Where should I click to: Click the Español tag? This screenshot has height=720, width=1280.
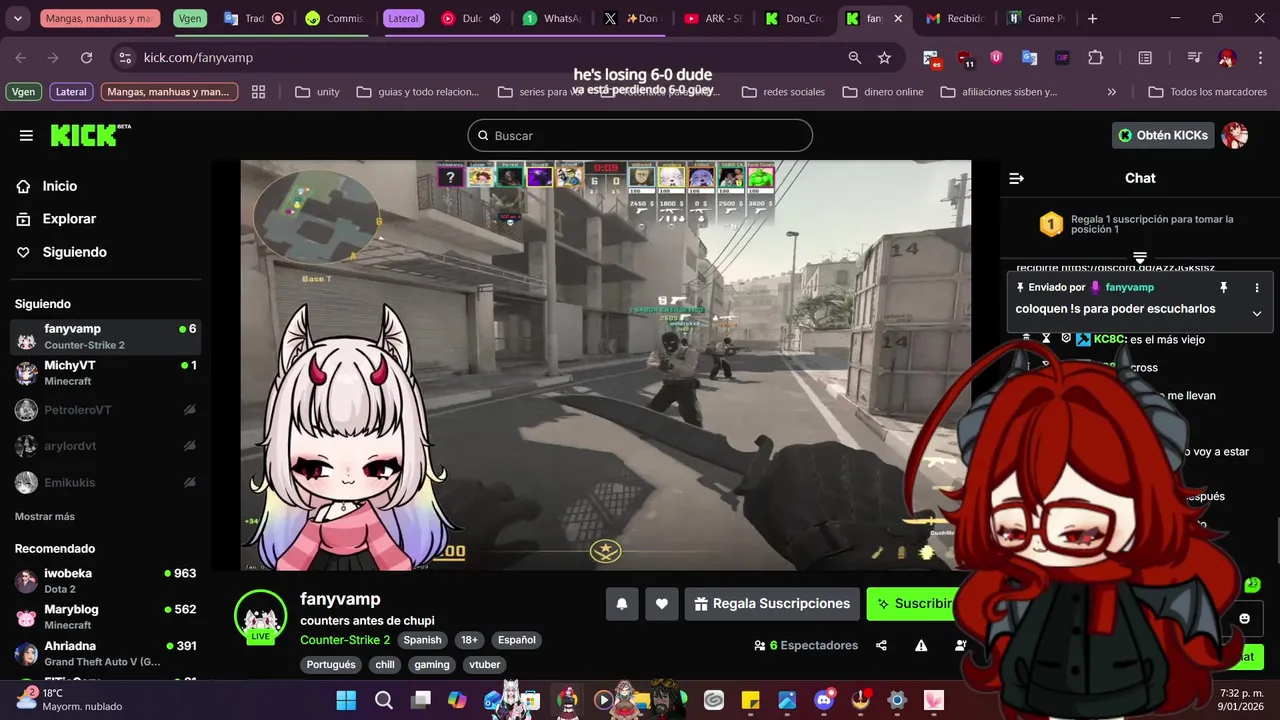(x=517, y=640)
